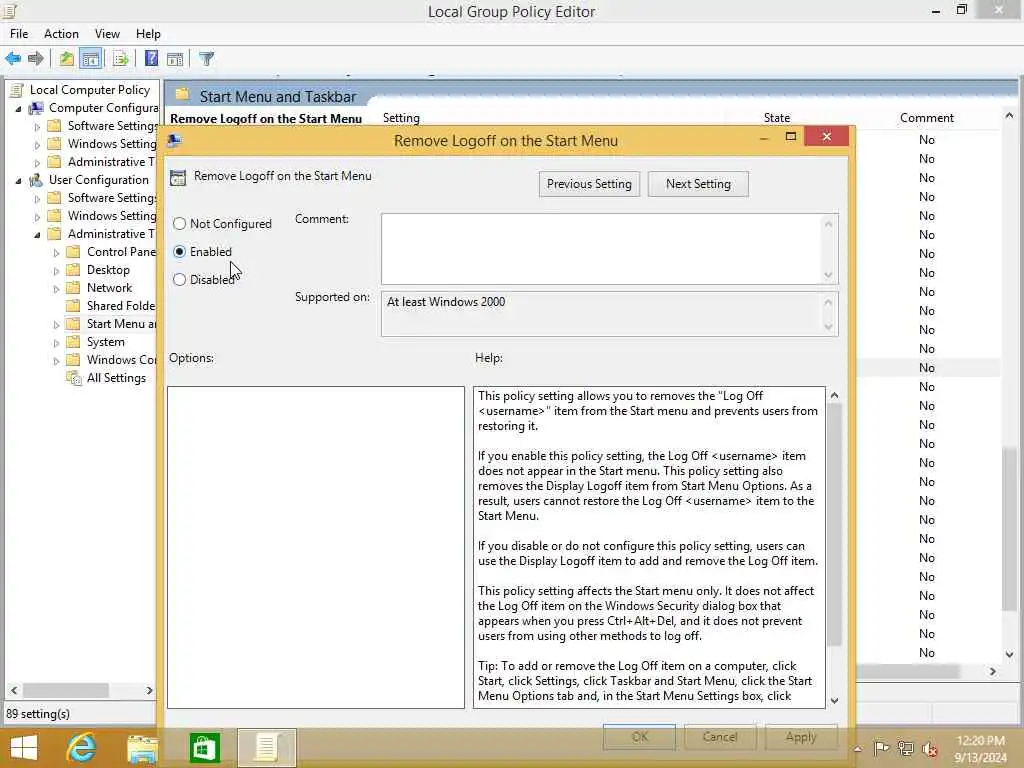Click settings list vertical scrollbar thumb
The height and width of the screenshot is (768, 1024).
pyautogui.click(x=1010, y=530)
